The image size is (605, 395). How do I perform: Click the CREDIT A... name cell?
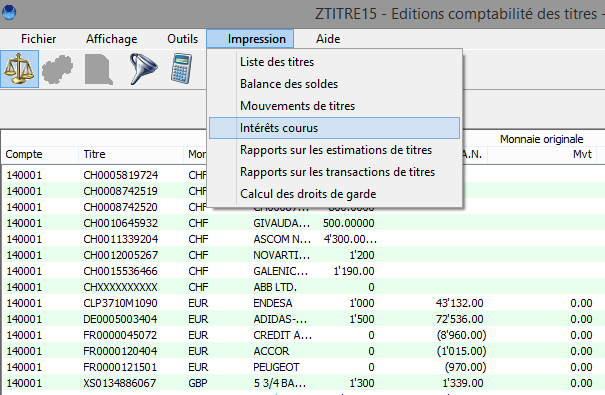pos(282,335)
